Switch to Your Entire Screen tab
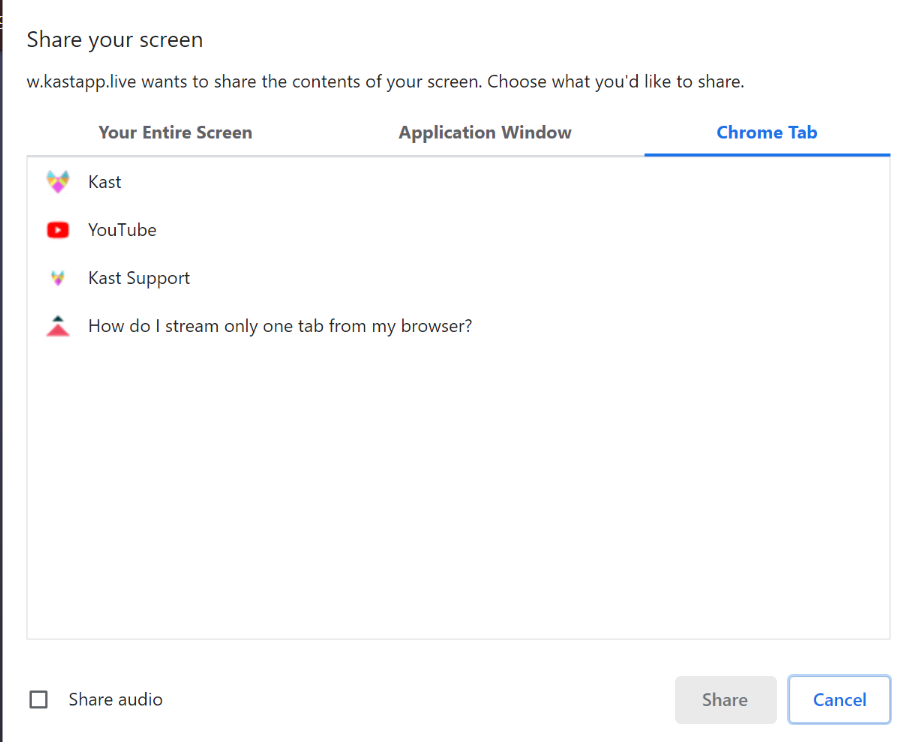 (x=175, y=133)
